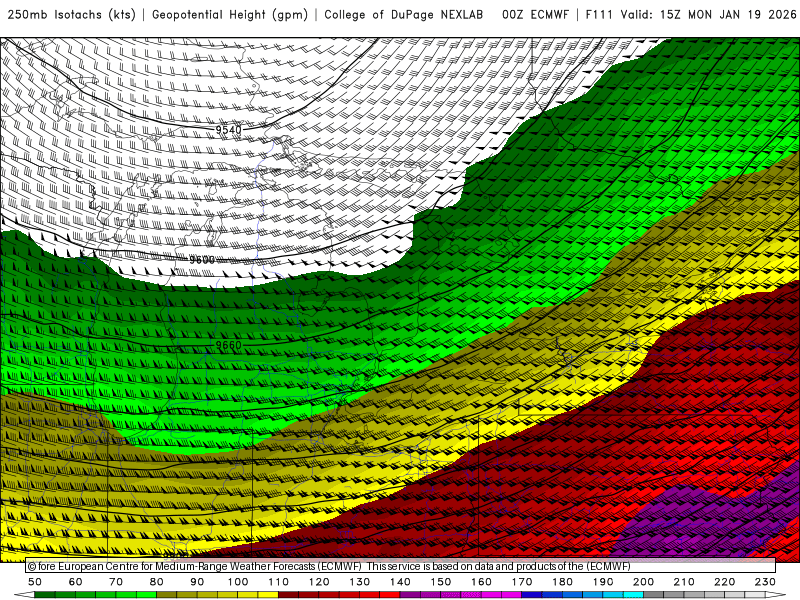
Task: Click the 9660 height contour label
Action: pyautogui.click(x=228, y=345)
